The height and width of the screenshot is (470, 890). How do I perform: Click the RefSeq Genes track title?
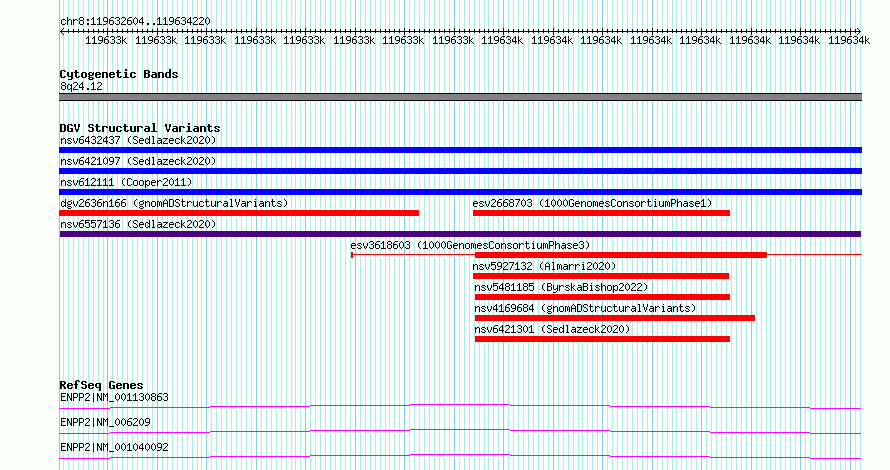click(101, 385)
